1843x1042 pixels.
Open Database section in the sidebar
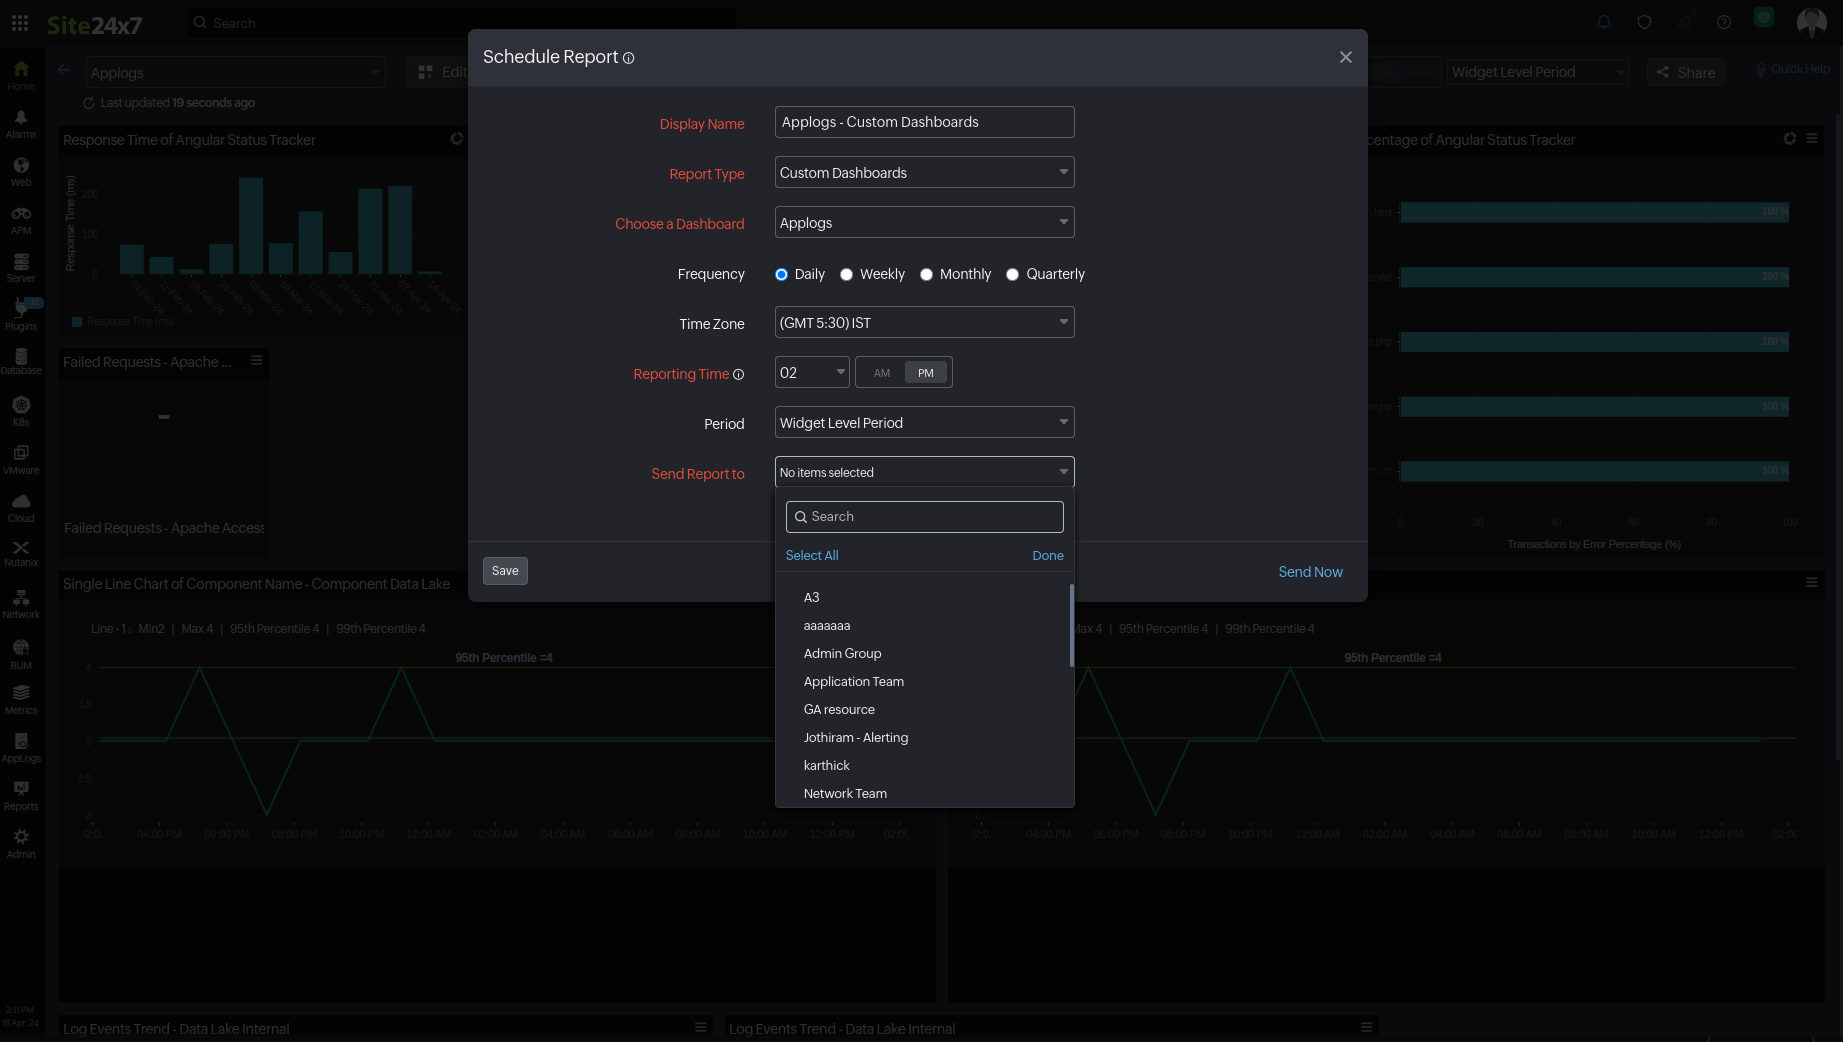[21, 361]
